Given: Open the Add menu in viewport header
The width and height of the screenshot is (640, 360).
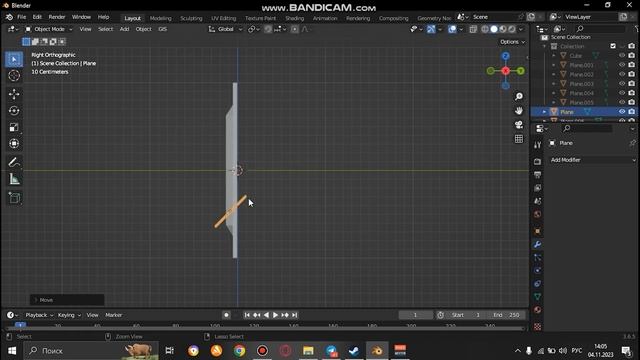Looking at the screenshot, I should point(124,29).
